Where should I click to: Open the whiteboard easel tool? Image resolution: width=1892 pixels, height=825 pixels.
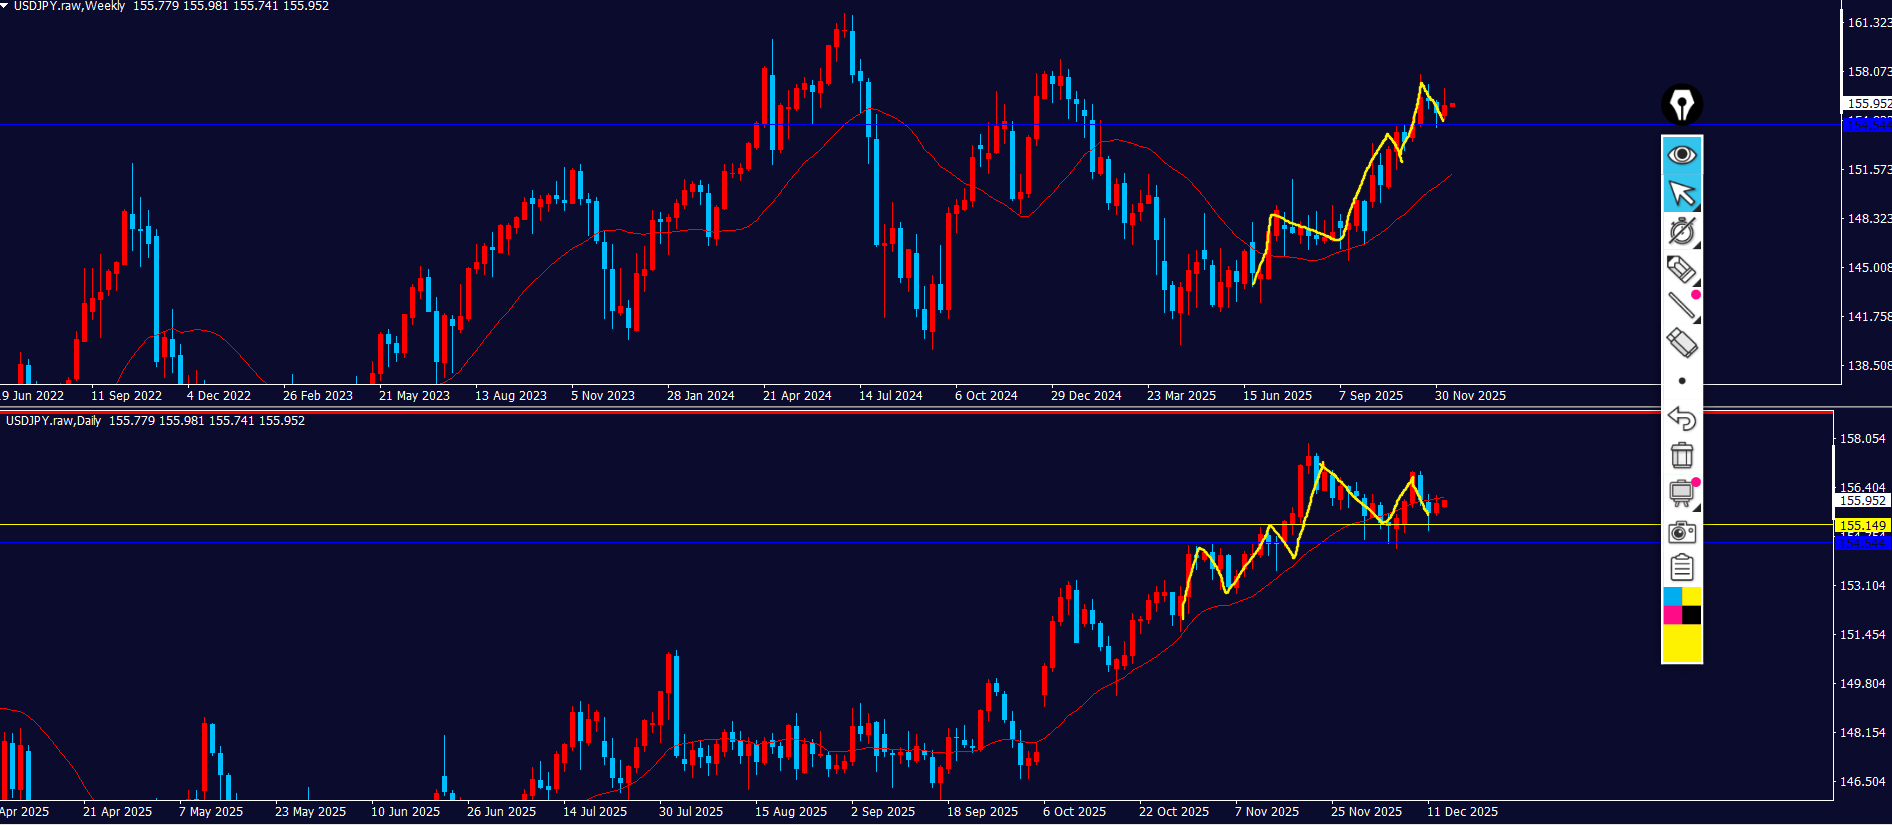tap(1682, 493)
